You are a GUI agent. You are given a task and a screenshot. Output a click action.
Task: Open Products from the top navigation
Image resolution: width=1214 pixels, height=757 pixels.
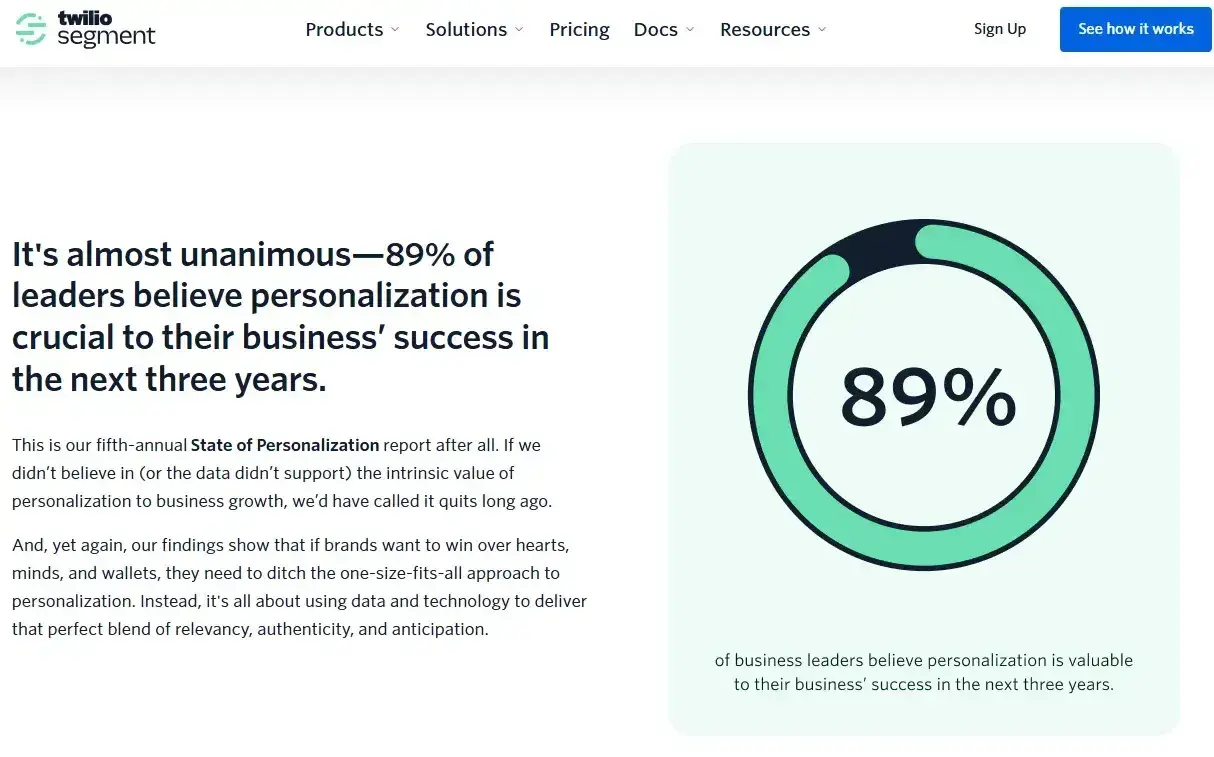coord(344,30)
